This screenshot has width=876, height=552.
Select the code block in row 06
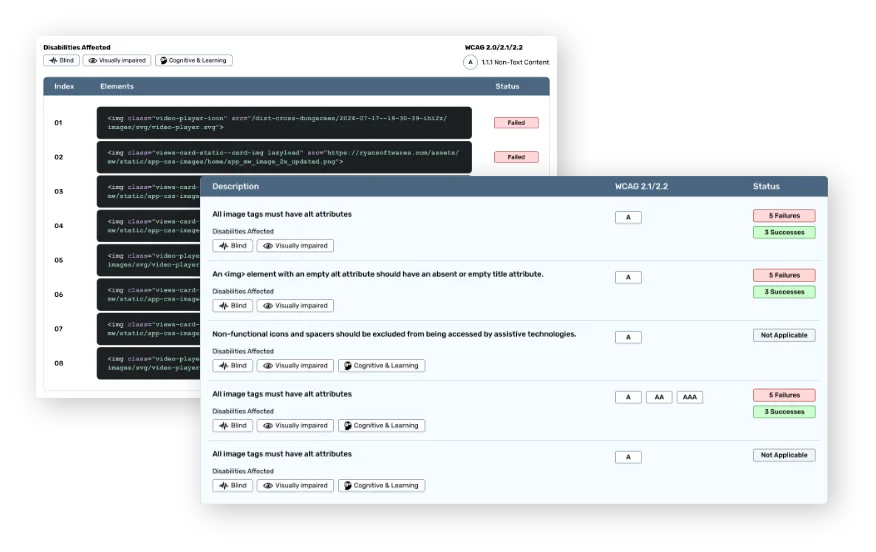[x=149, y=294]
